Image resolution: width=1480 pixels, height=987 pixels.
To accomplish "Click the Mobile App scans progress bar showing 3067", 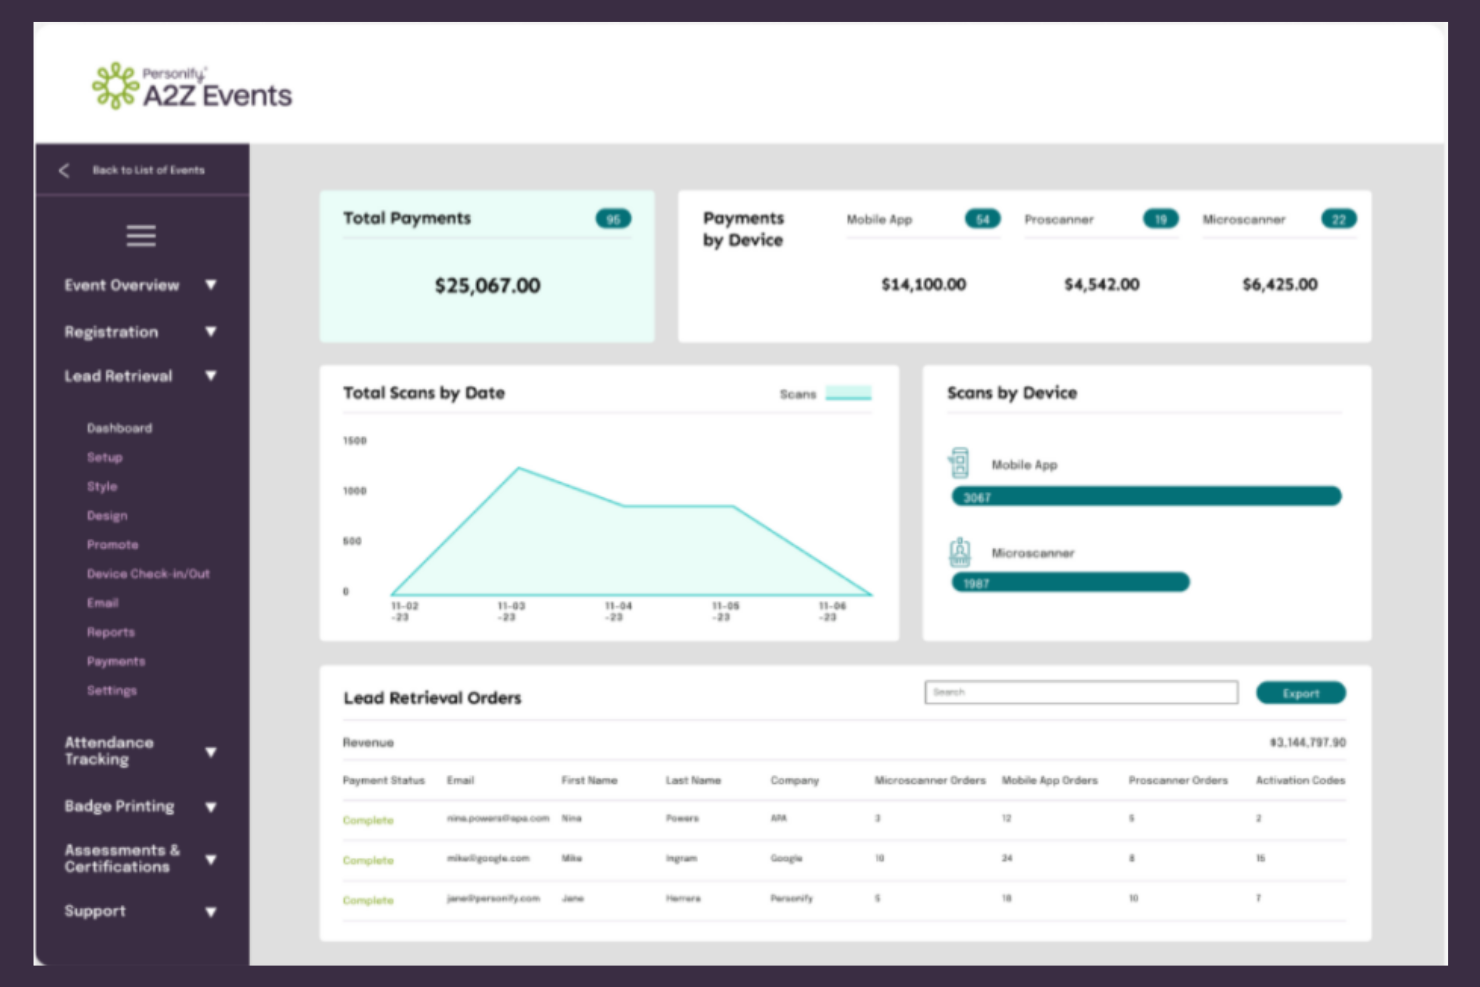I will point(1146,496).
